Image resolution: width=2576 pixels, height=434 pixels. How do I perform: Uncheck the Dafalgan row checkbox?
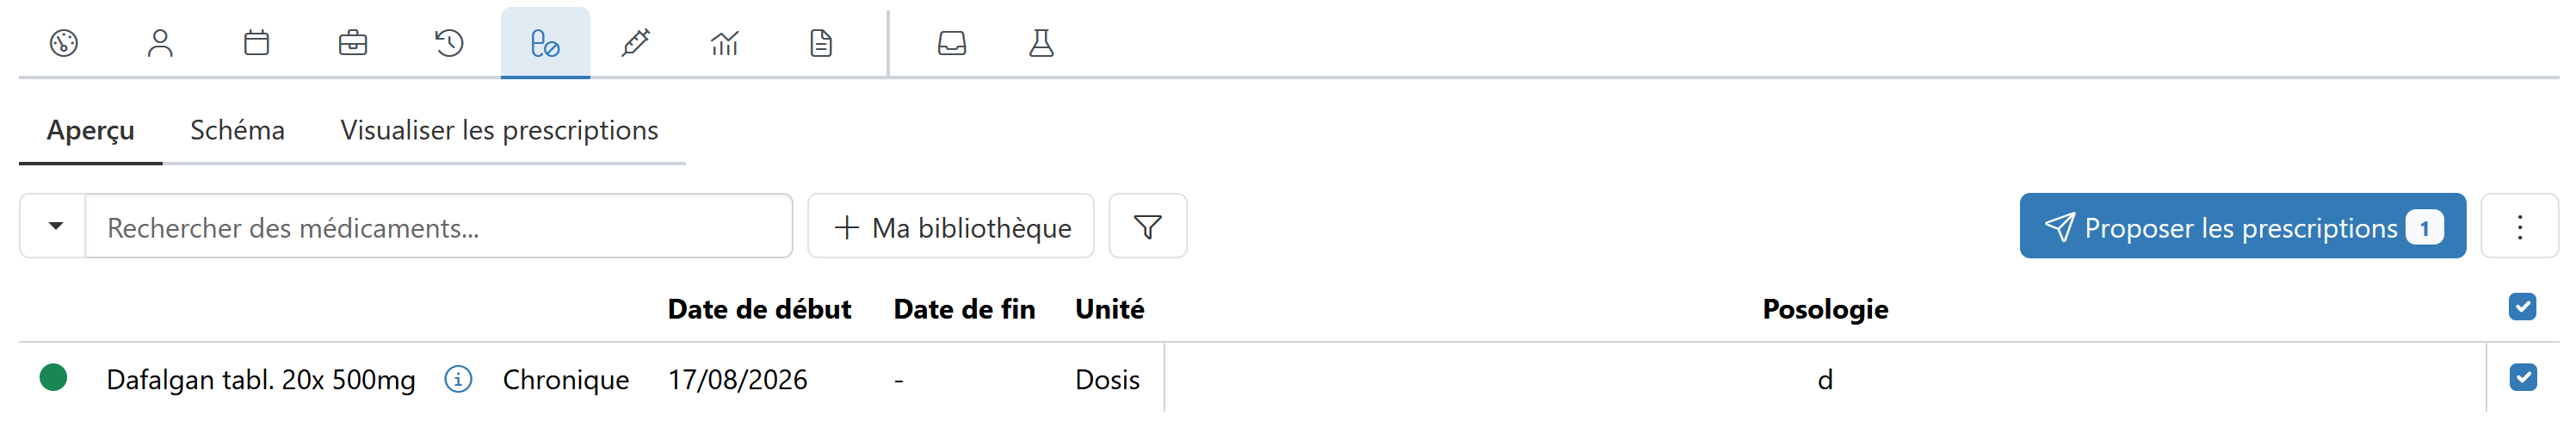tap(2522, 378)
